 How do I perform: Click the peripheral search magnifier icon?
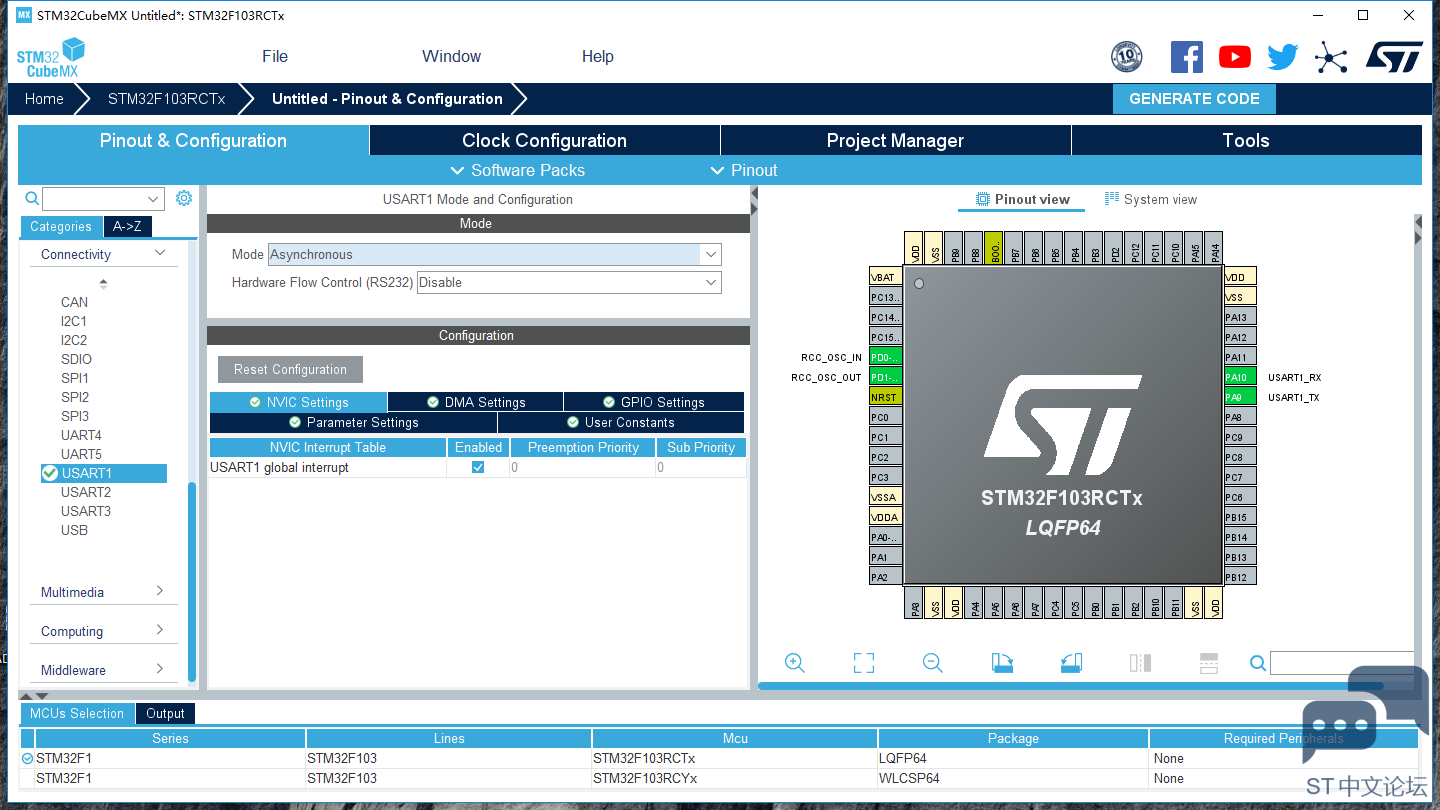(32, 199)
